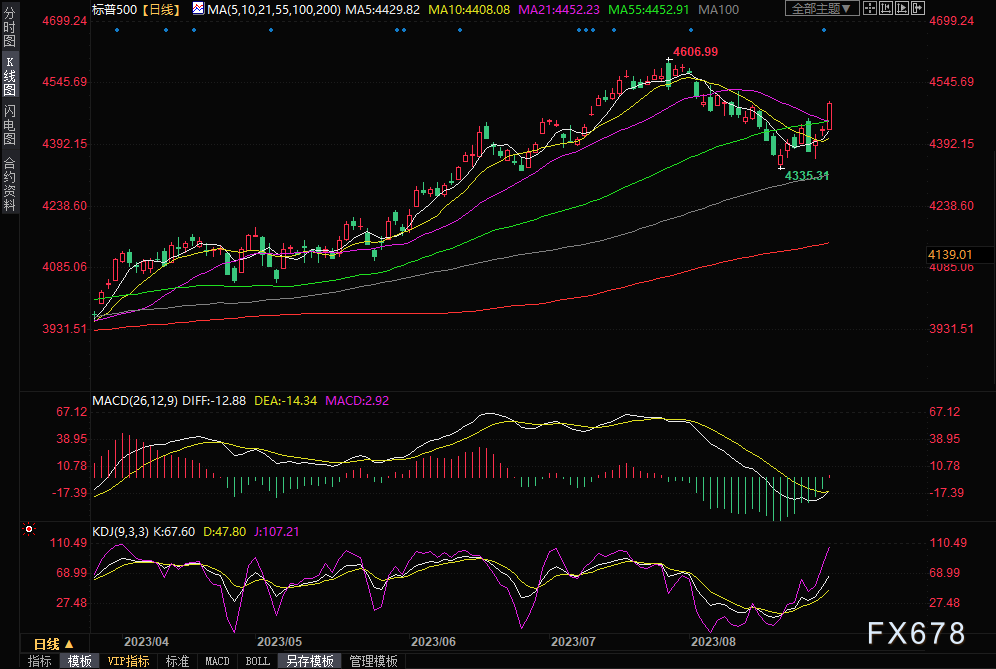Click the 管理模板 button
The width and height of the screenshot is (996, 669).
click(x=372, y=661)
